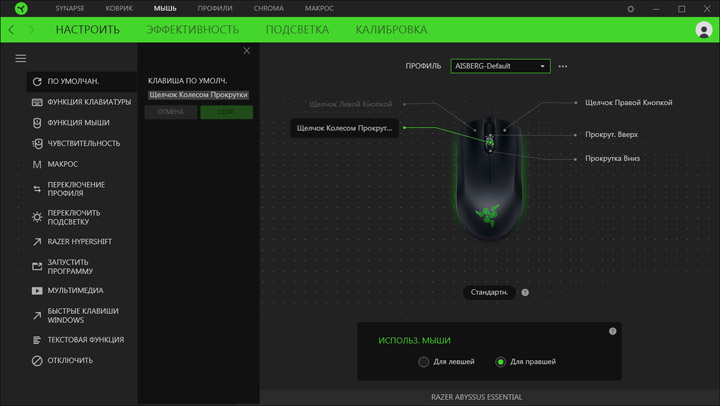Click the macro M icon
This screenshot has height=406, width=720.
37,164
